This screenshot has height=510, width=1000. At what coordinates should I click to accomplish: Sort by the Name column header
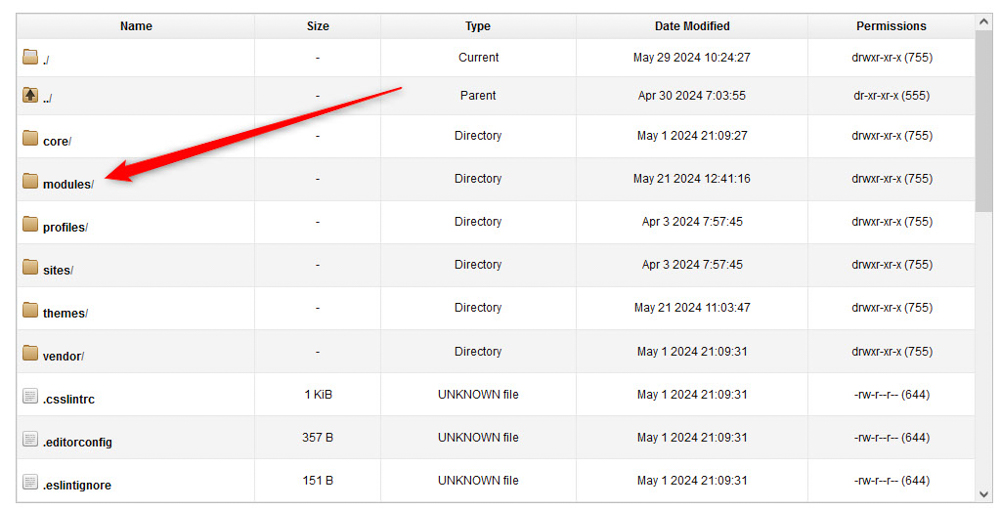coord(136,26)
